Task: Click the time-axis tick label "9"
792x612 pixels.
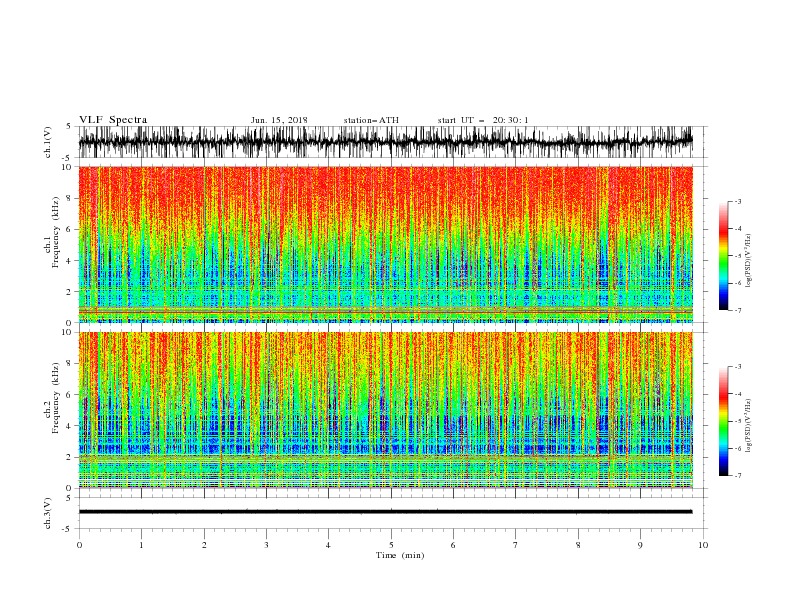Action: click(x=640, y=545)
